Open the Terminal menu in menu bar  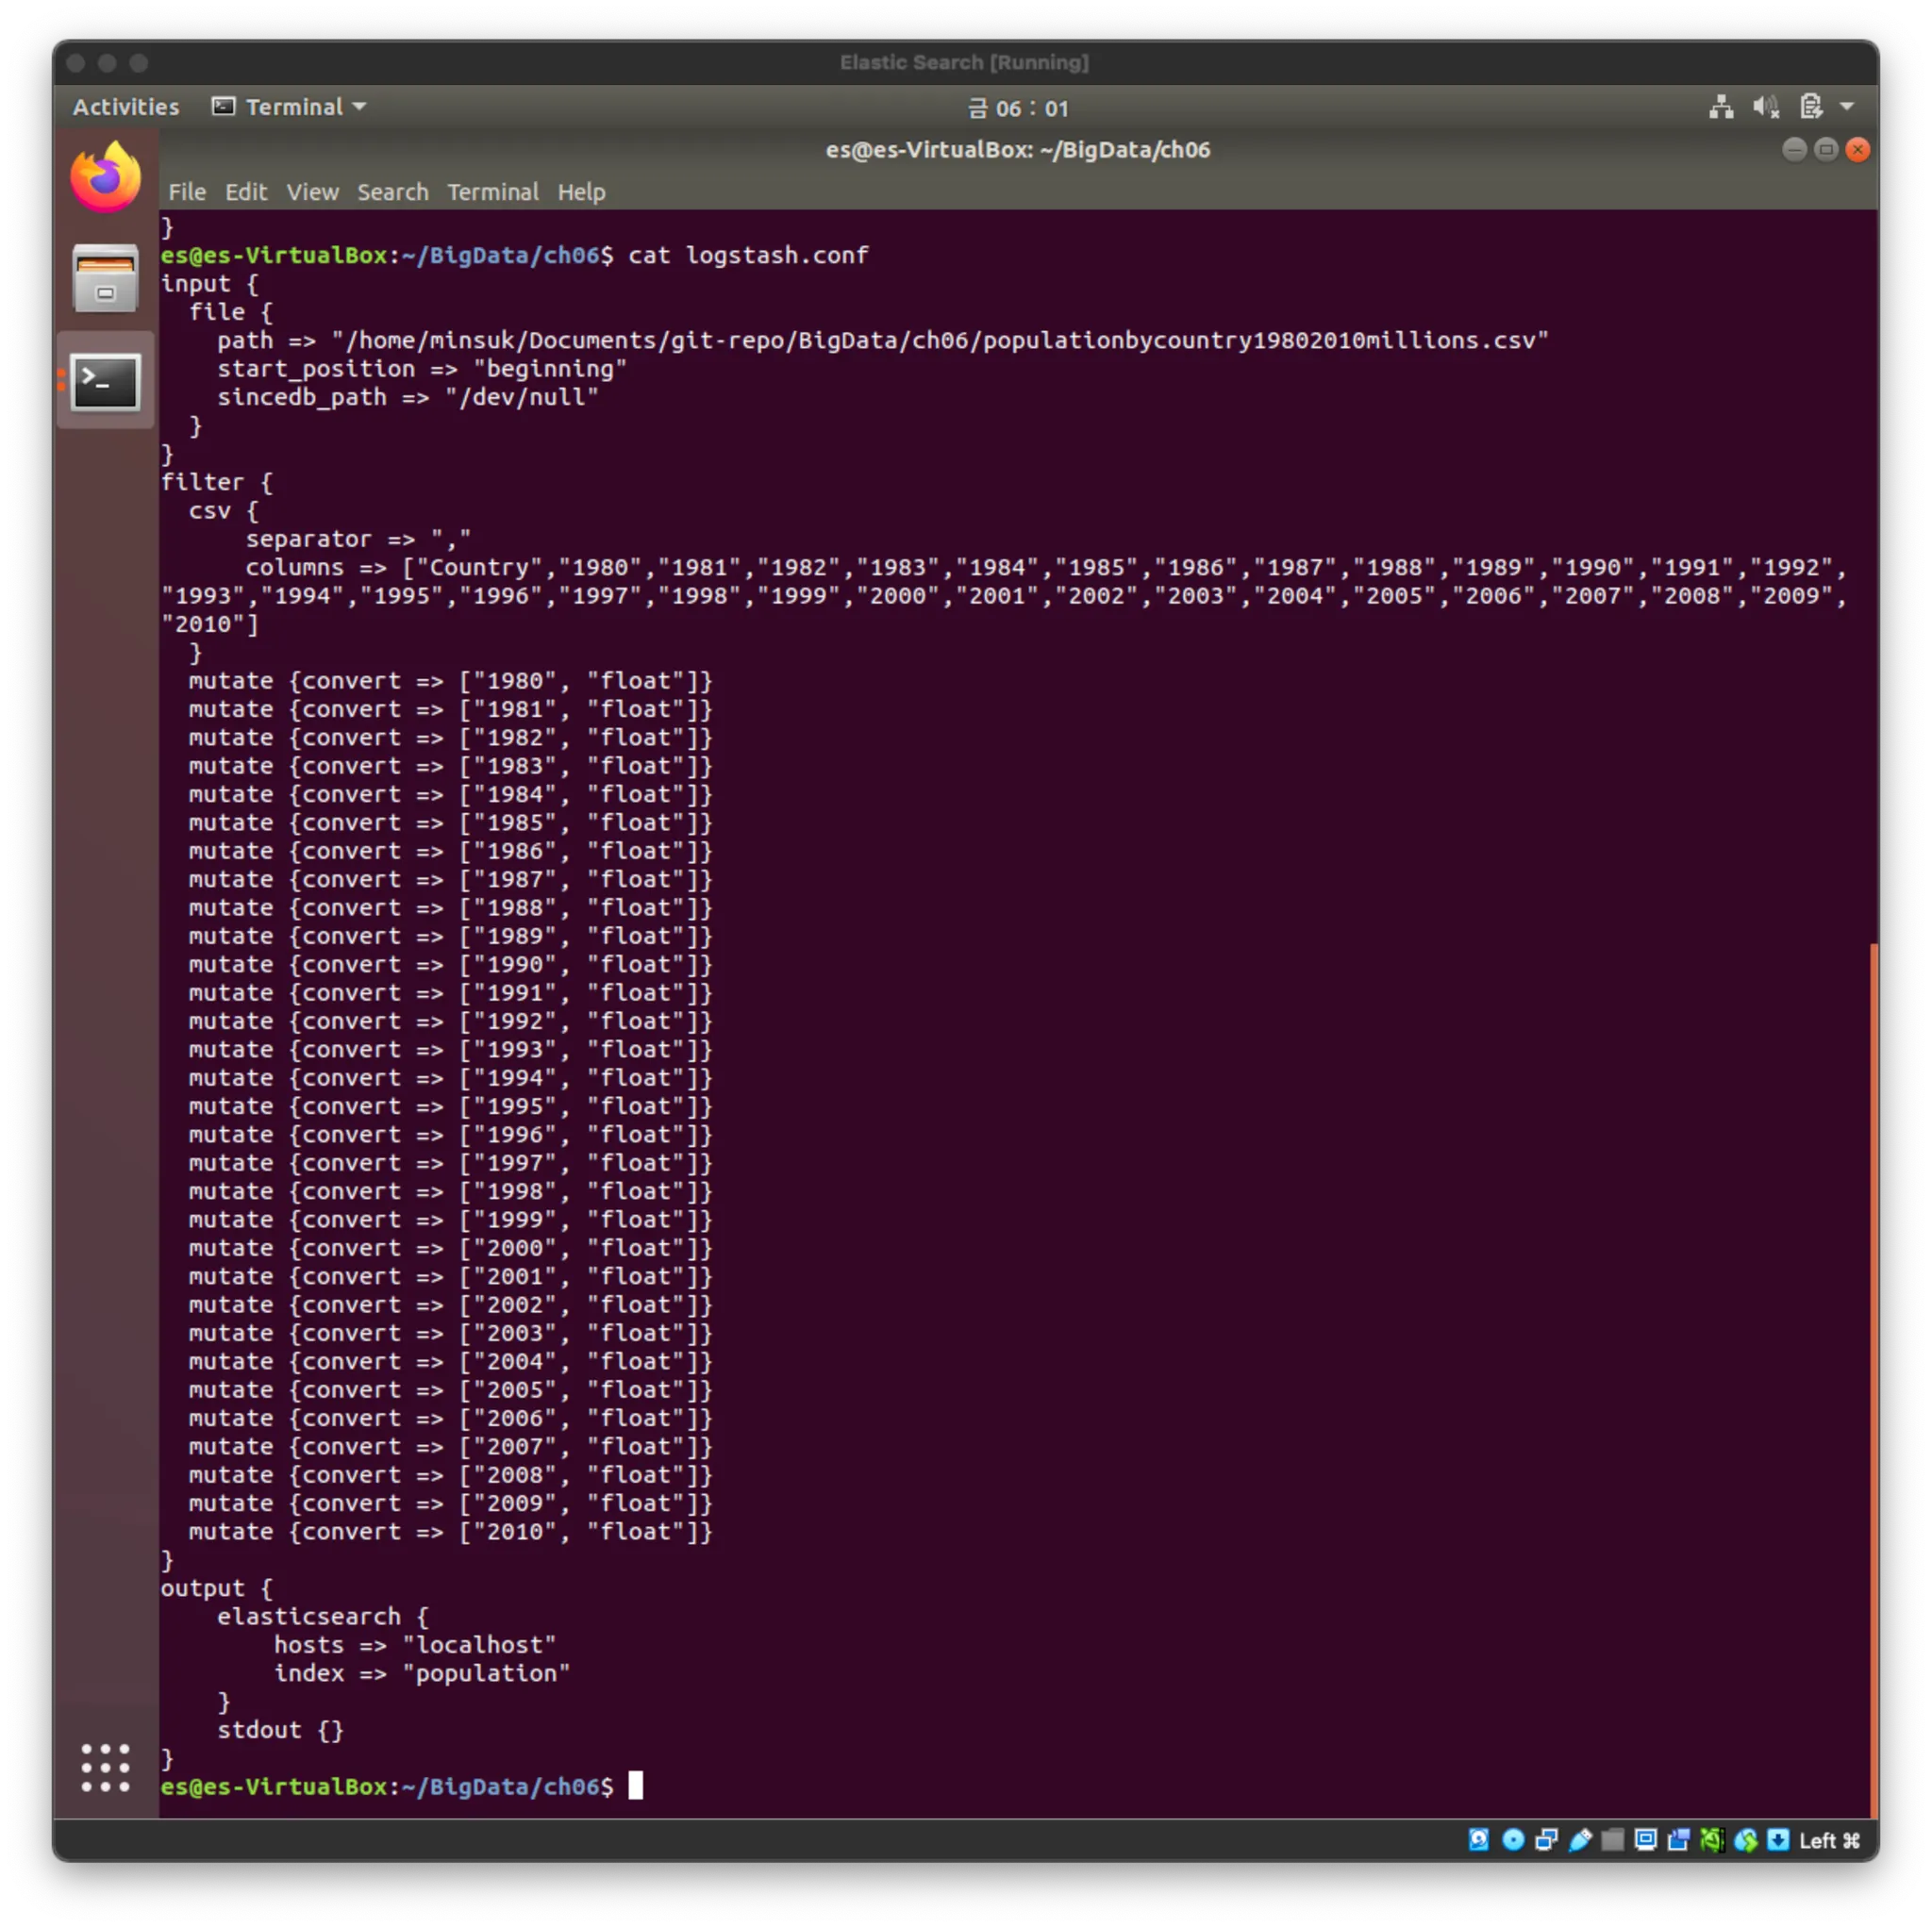[492, 192]
